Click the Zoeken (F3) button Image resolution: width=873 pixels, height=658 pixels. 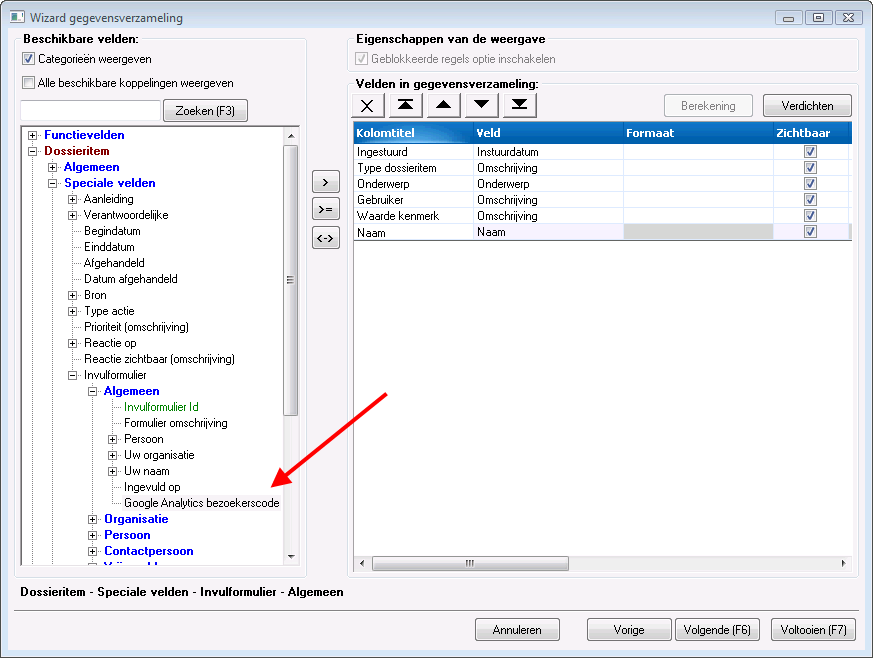coord(205,111)
